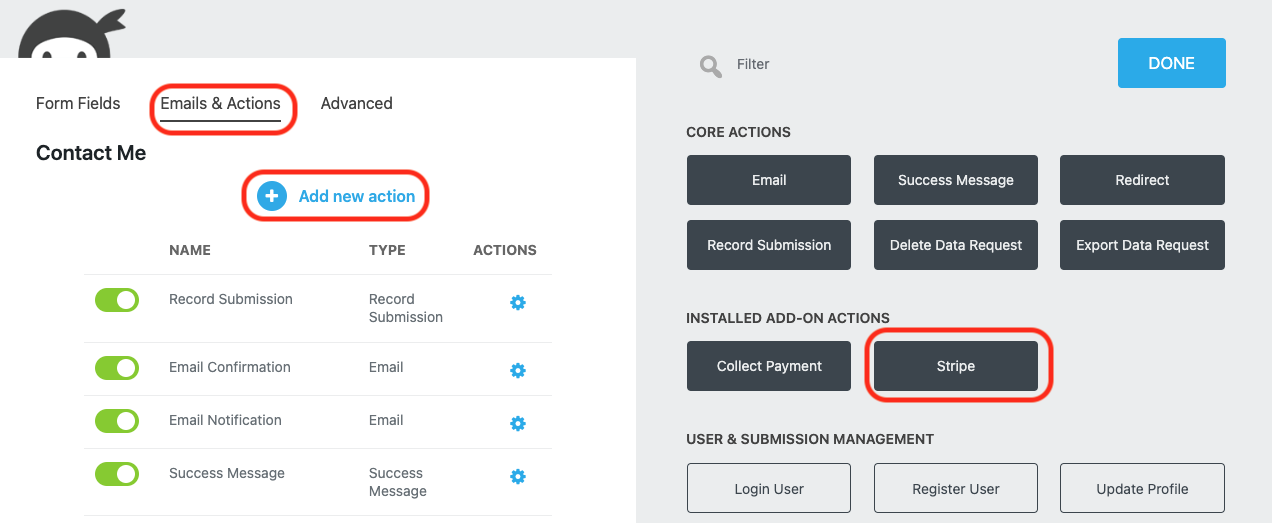Click the NAME column header
The width and height of the screenshot is (1272, 523).
click(190, 250)
